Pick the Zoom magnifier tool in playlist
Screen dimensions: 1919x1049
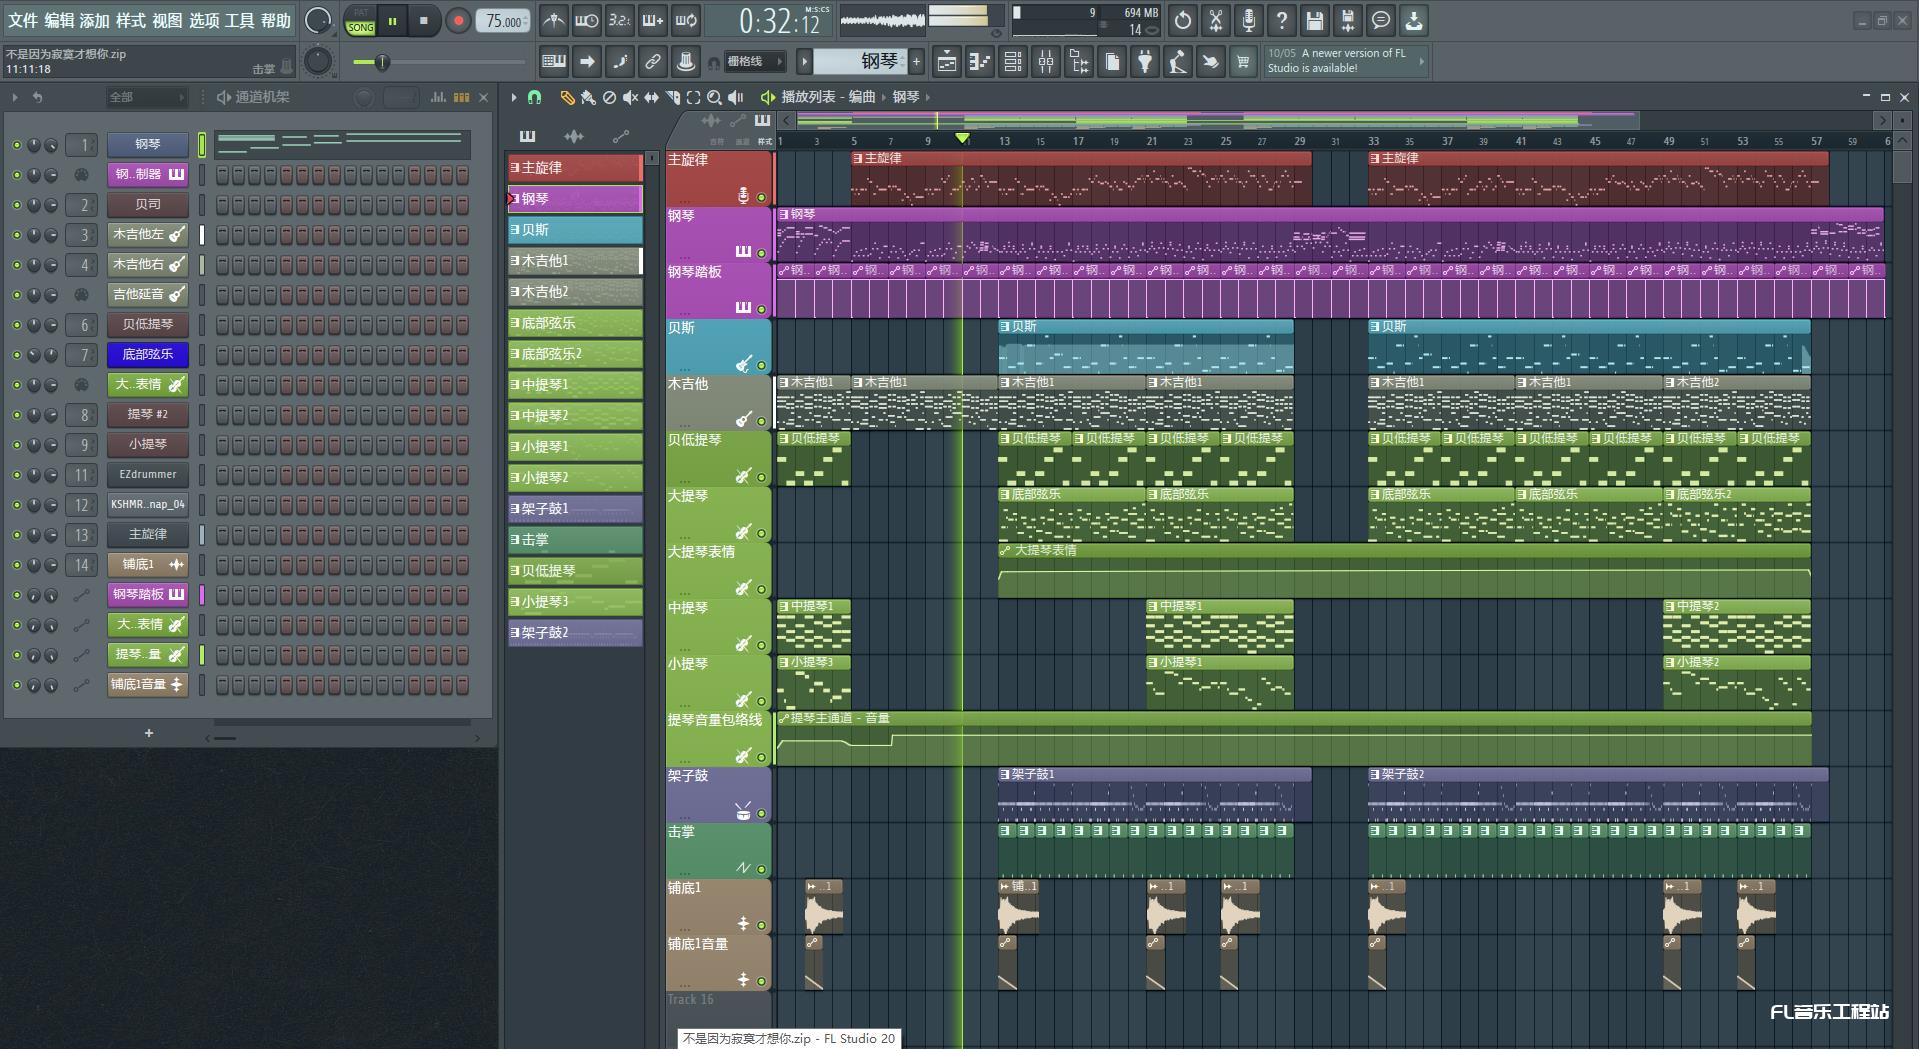(x=714, y=97)
